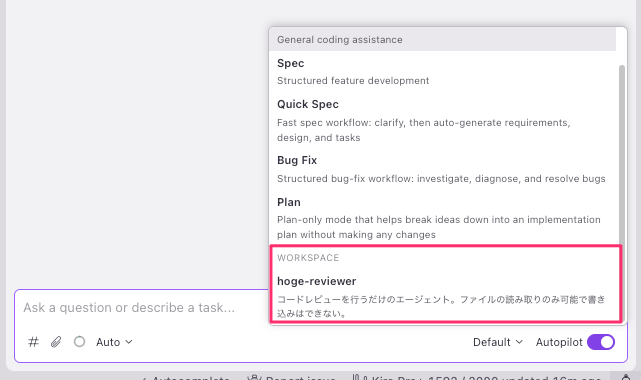Select the Quick Spec mode option
This screenshot has width=641, height=380.
coord(443,121)
